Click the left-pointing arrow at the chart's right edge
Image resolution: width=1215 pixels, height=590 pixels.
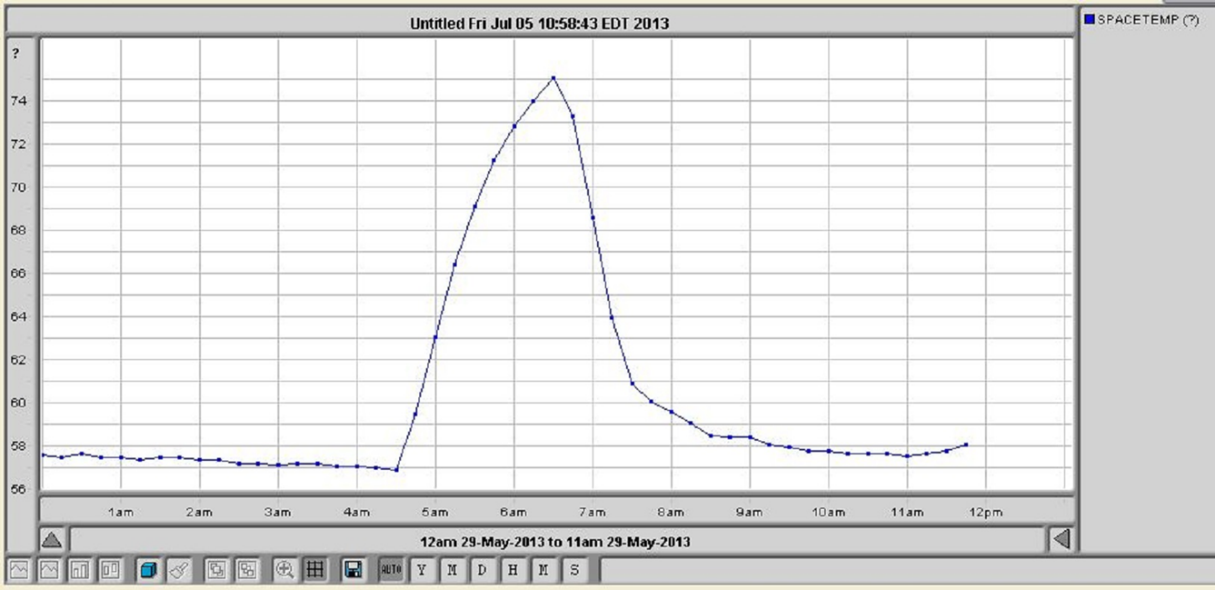click(x=1063, y=536)
